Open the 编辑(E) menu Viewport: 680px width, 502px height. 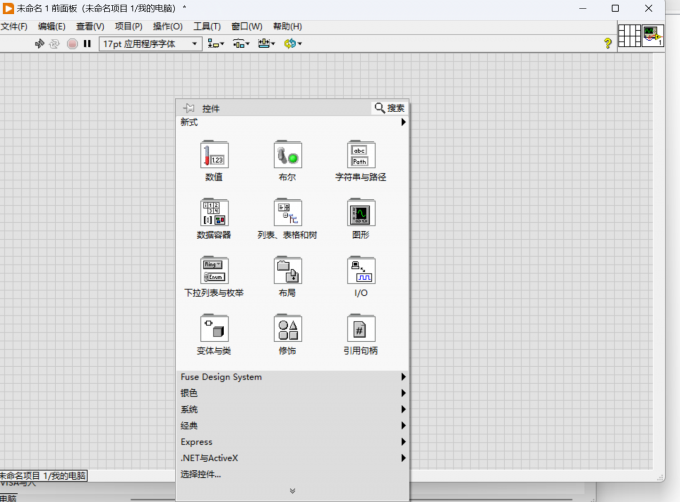[x=52, y=26]
